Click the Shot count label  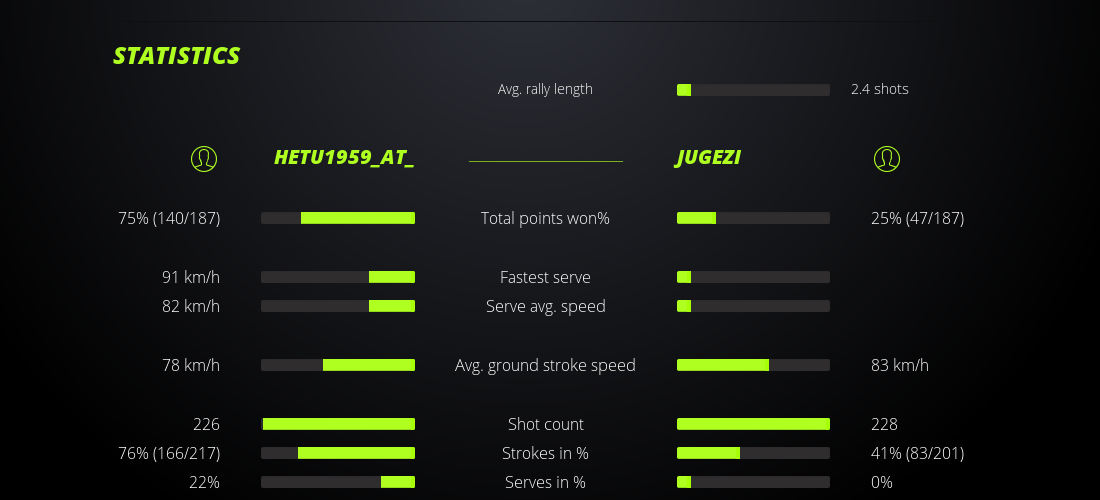coord(545,424)
